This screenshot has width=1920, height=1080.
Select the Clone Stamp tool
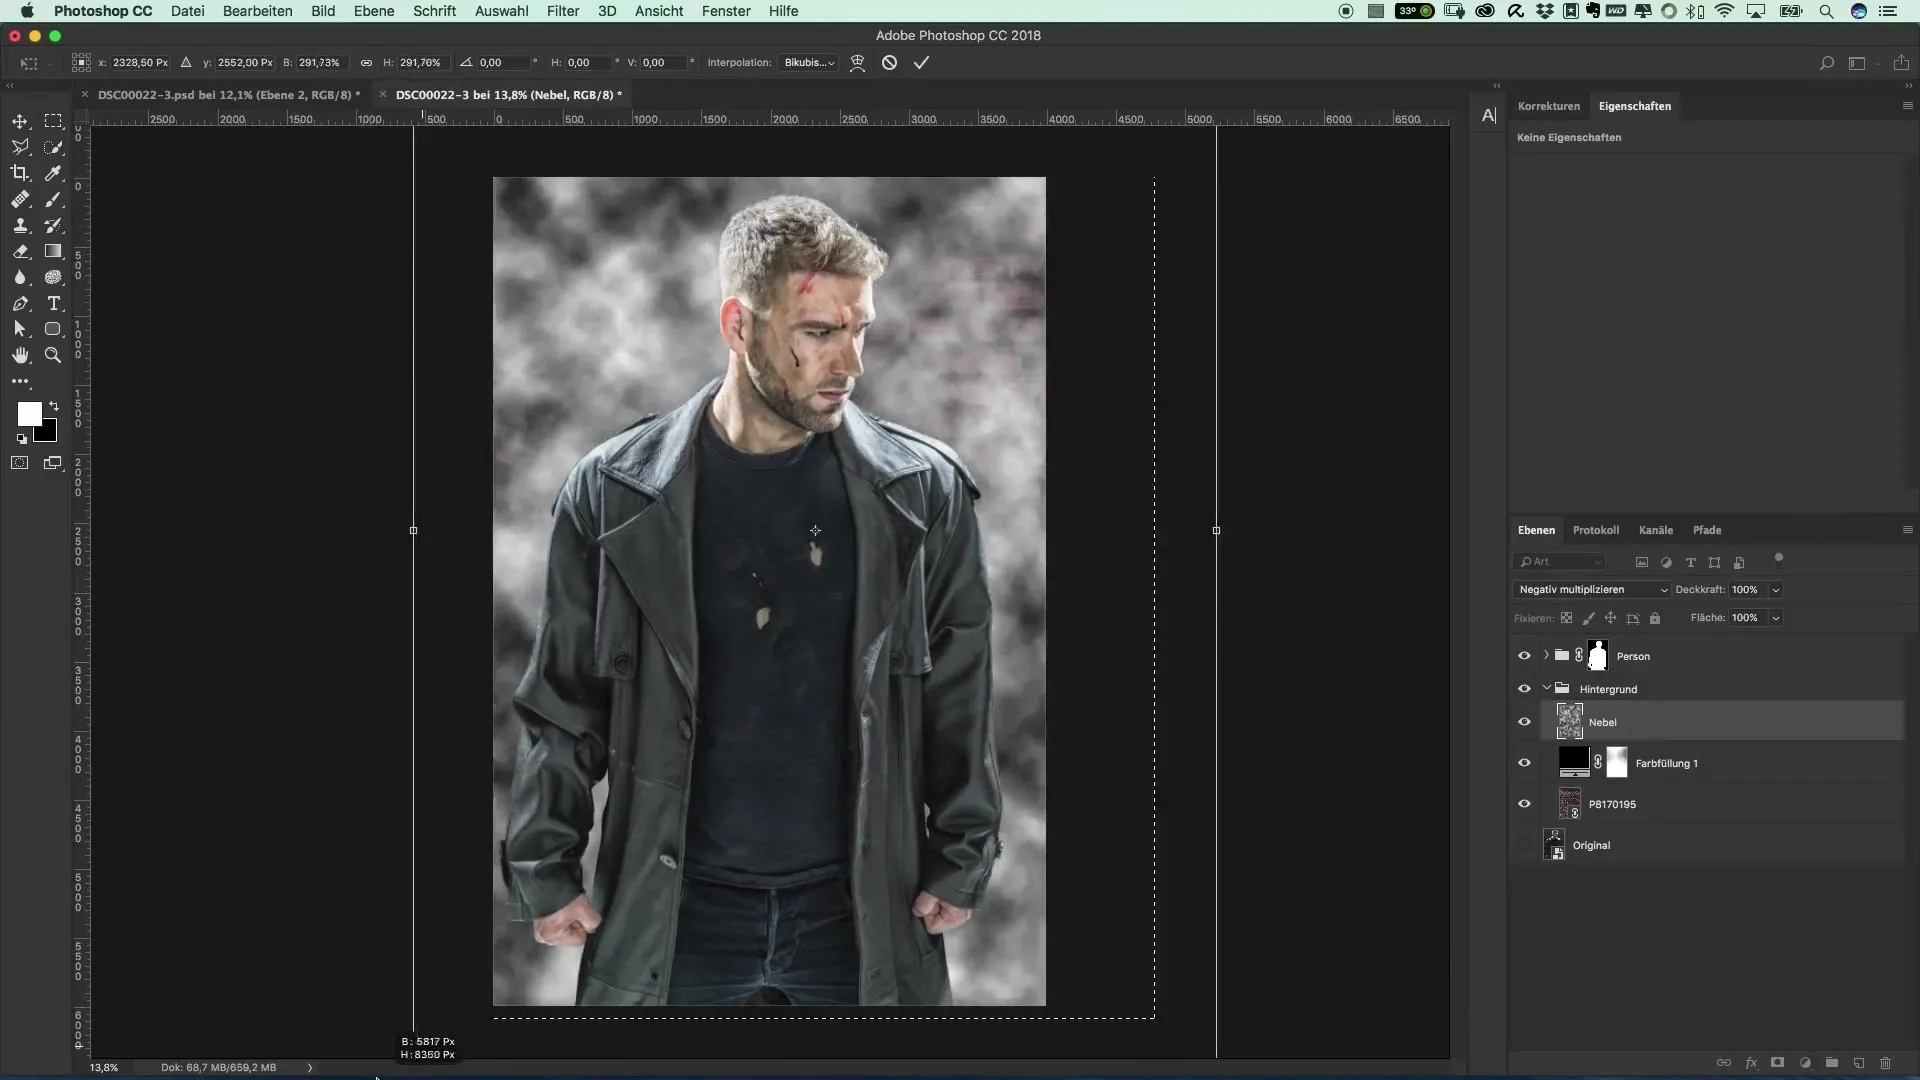[20, 225]
